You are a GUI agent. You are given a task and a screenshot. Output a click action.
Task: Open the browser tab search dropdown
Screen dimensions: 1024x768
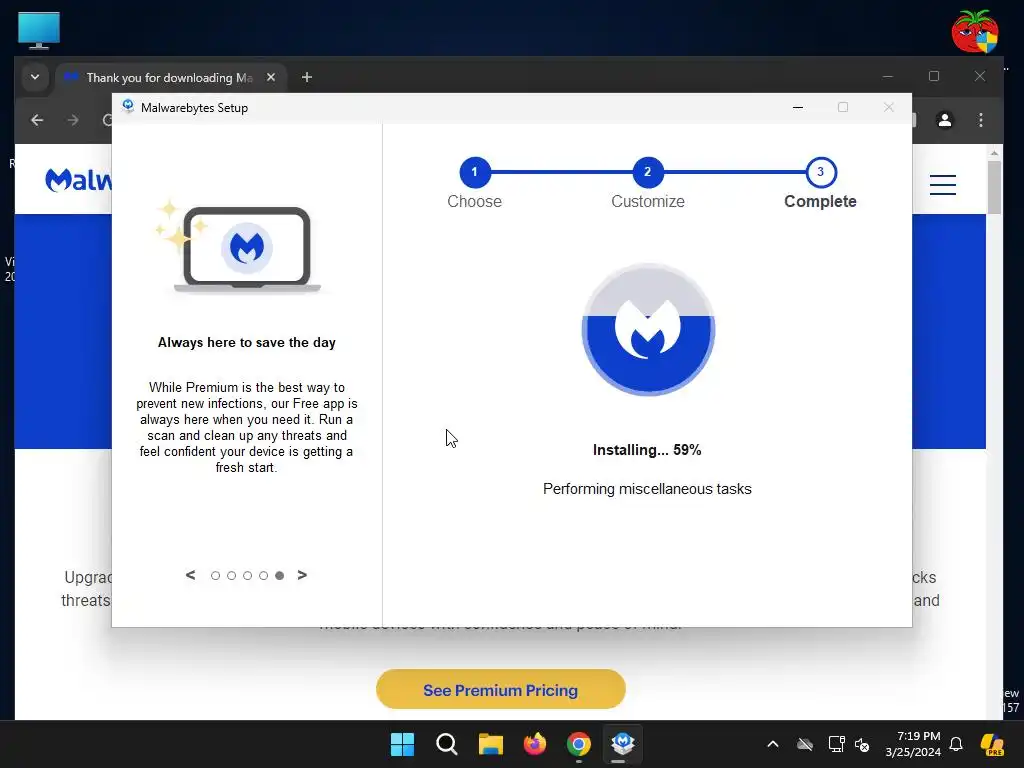(35, 77)
